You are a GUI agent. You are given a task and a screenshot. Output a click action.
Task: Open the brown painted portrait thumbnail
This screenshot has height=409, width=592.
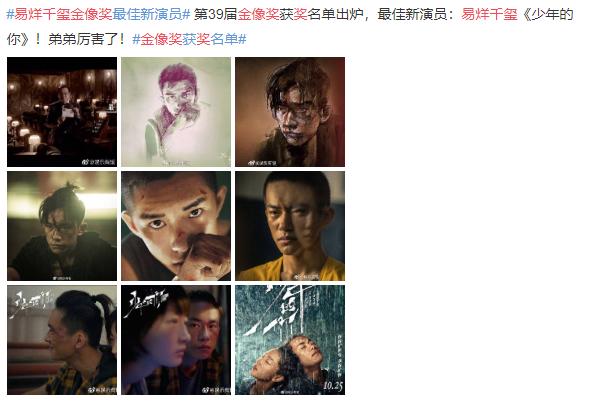tap(290, 112)
